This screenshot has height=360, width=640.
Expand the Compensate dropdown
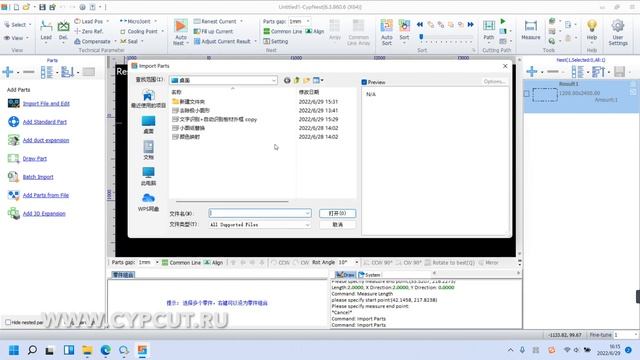point(116,41)
